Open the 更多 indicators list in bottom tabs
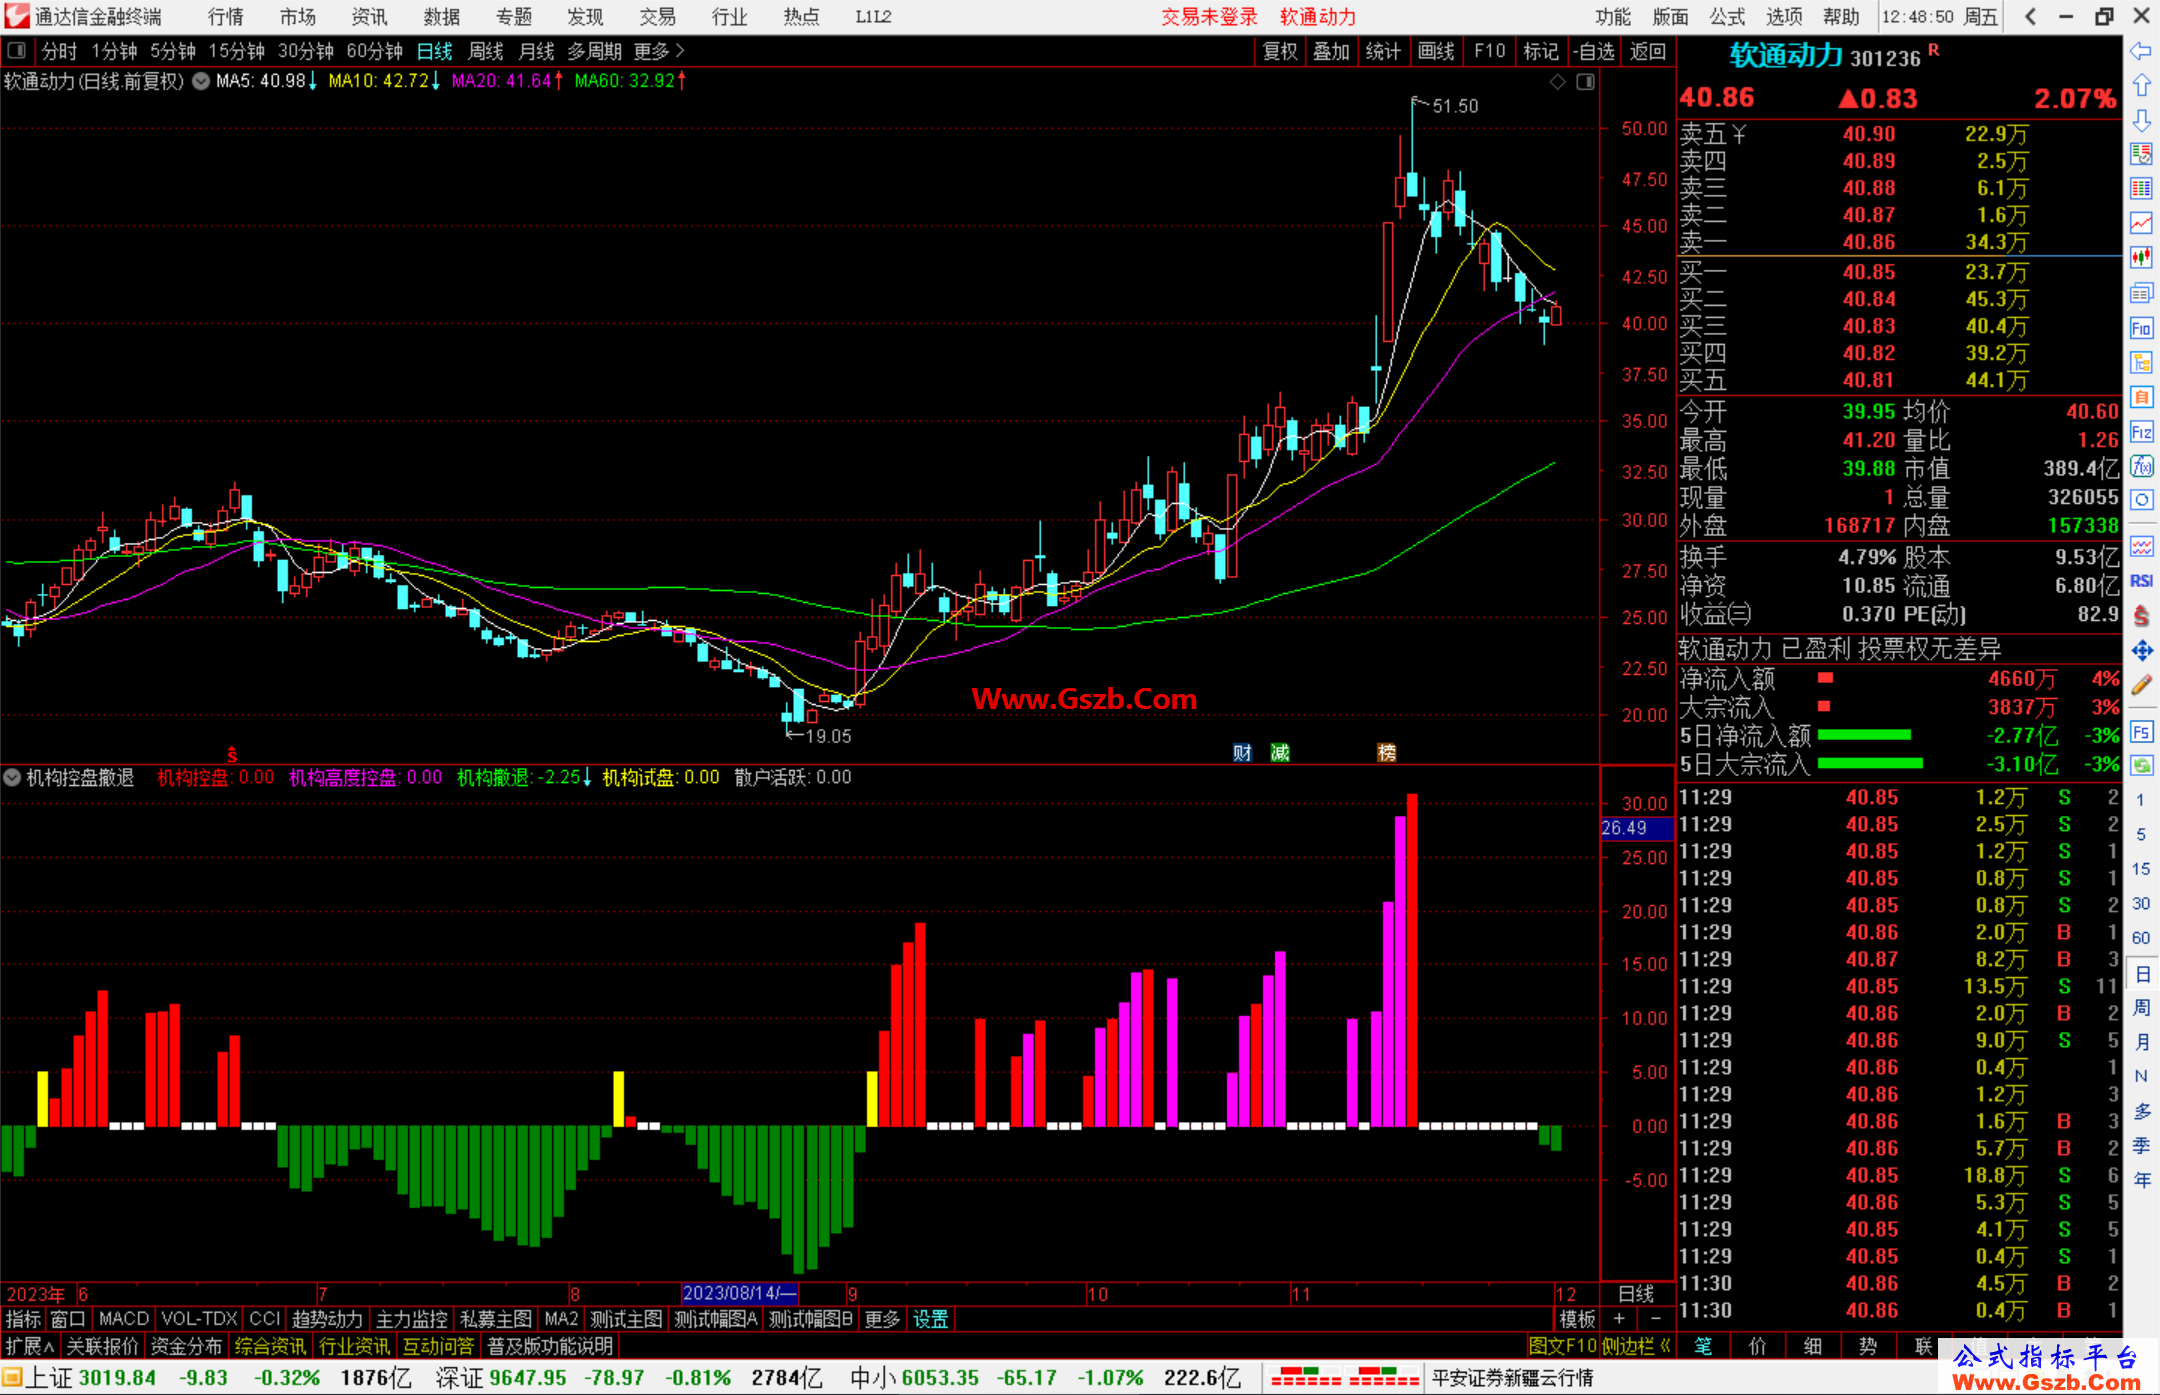Viewport: 2160px width, 1395px height. pos(882,1319)
